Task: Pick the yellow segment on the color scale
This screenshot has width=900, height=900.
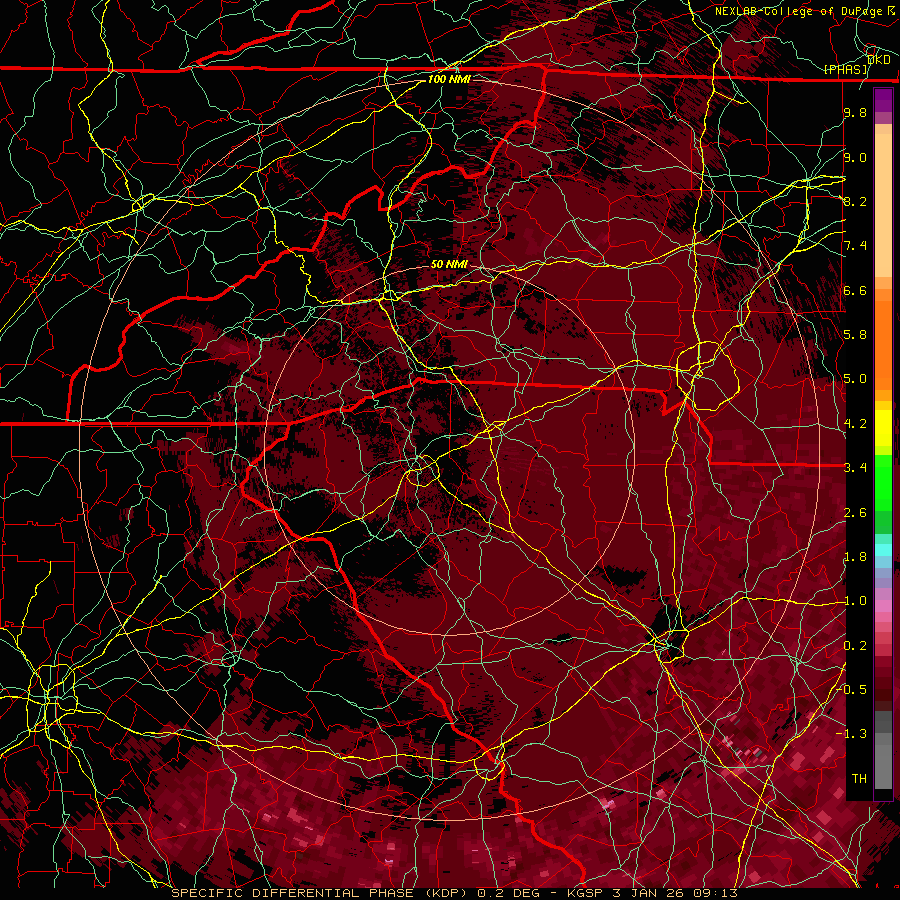Action: [883, 428]
